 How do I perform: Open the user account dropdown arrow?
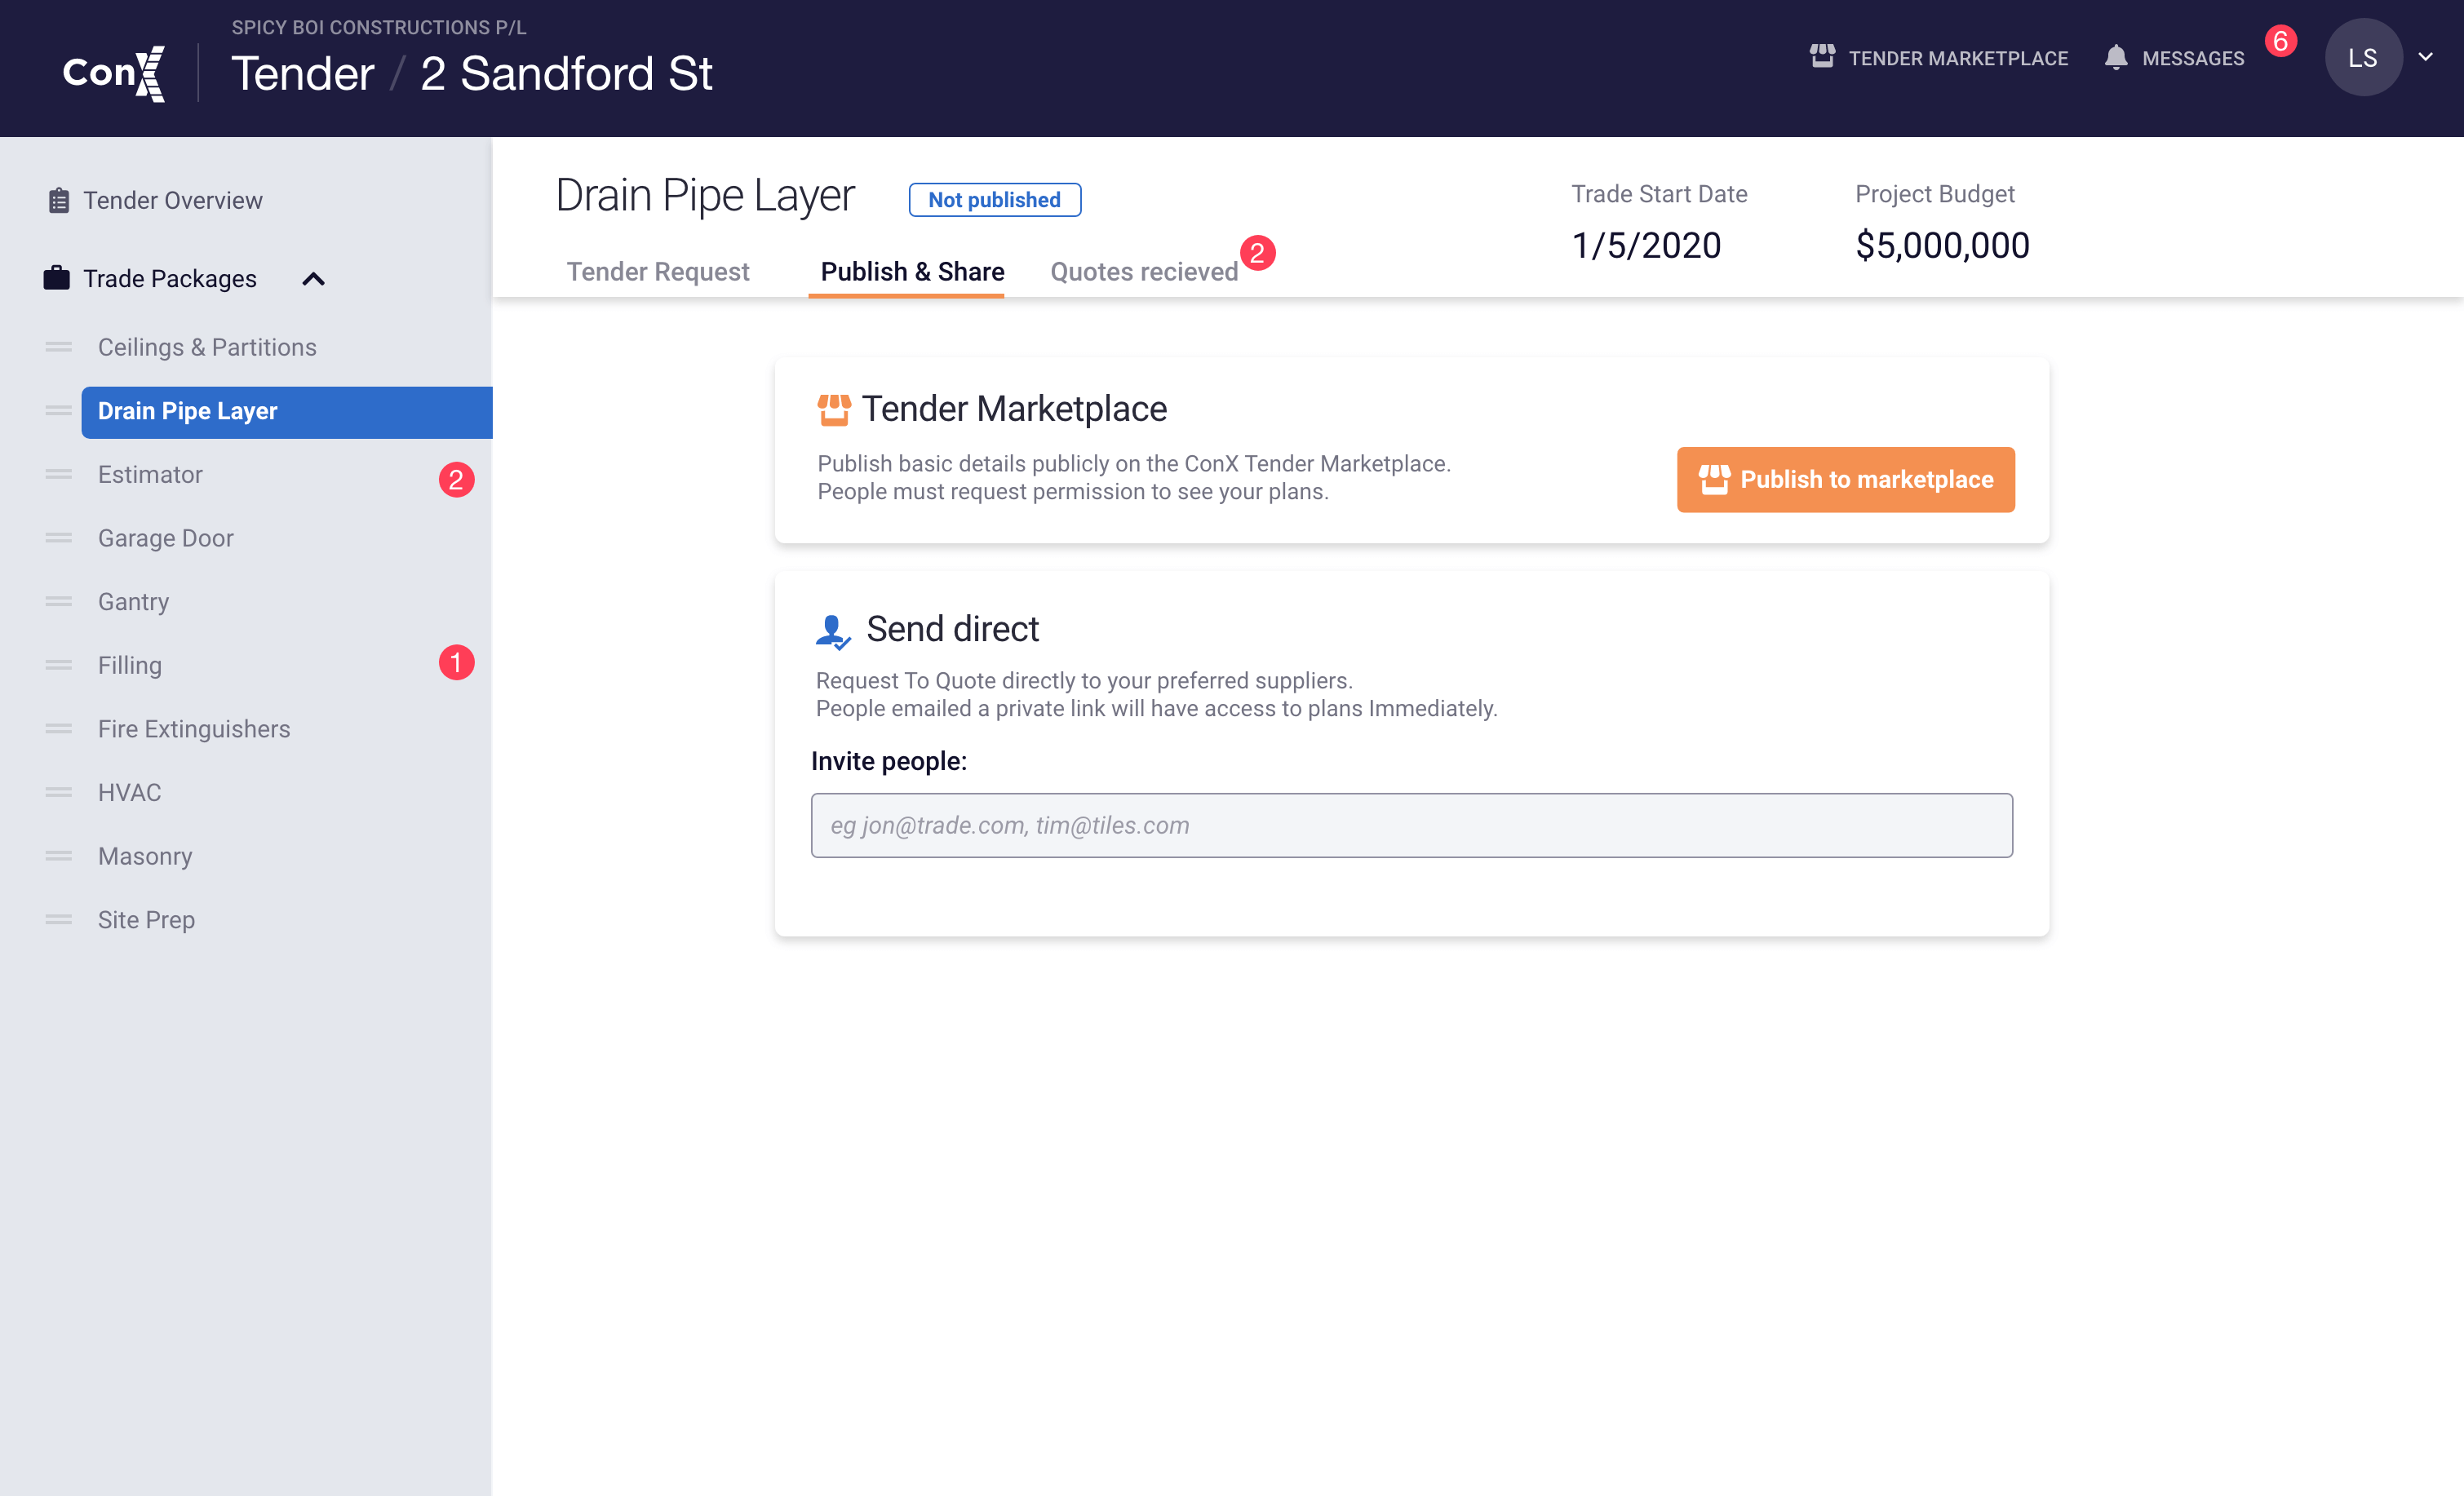point(2426,57)
